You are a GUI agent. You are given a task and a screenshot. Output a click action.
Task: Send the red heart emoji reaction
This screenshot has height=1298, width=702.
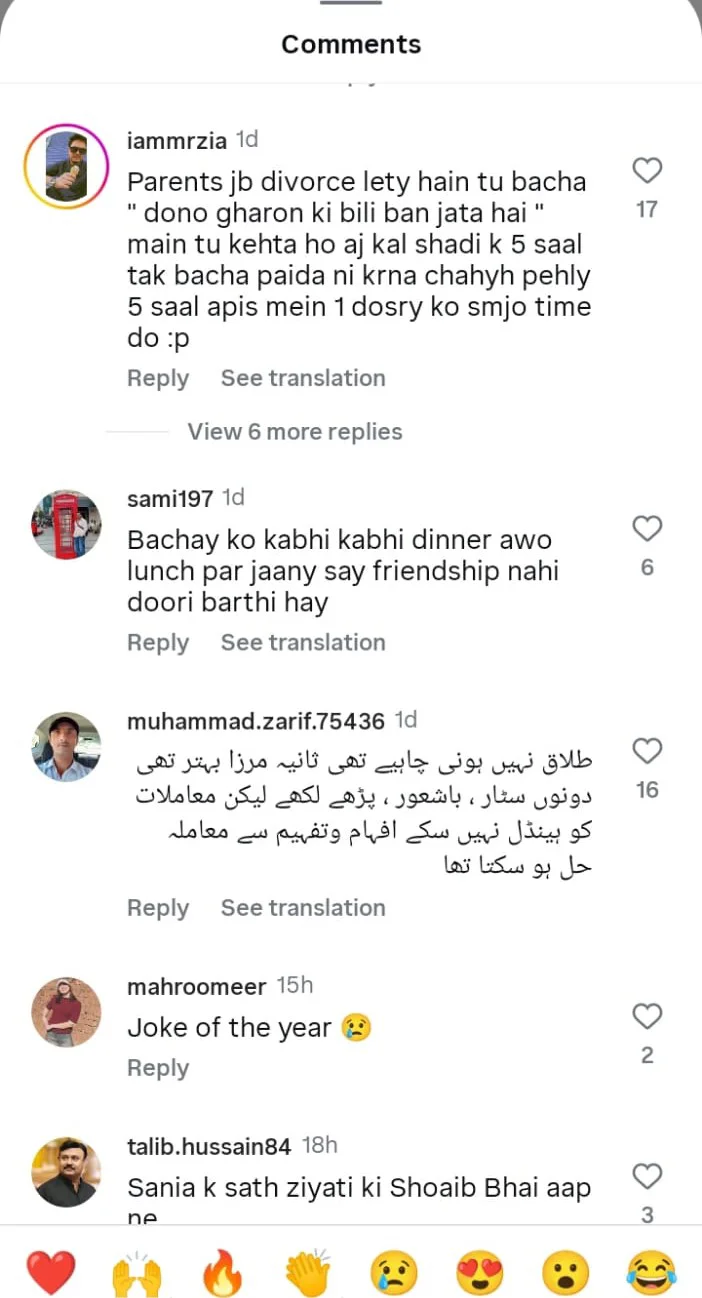(50, 1273)
